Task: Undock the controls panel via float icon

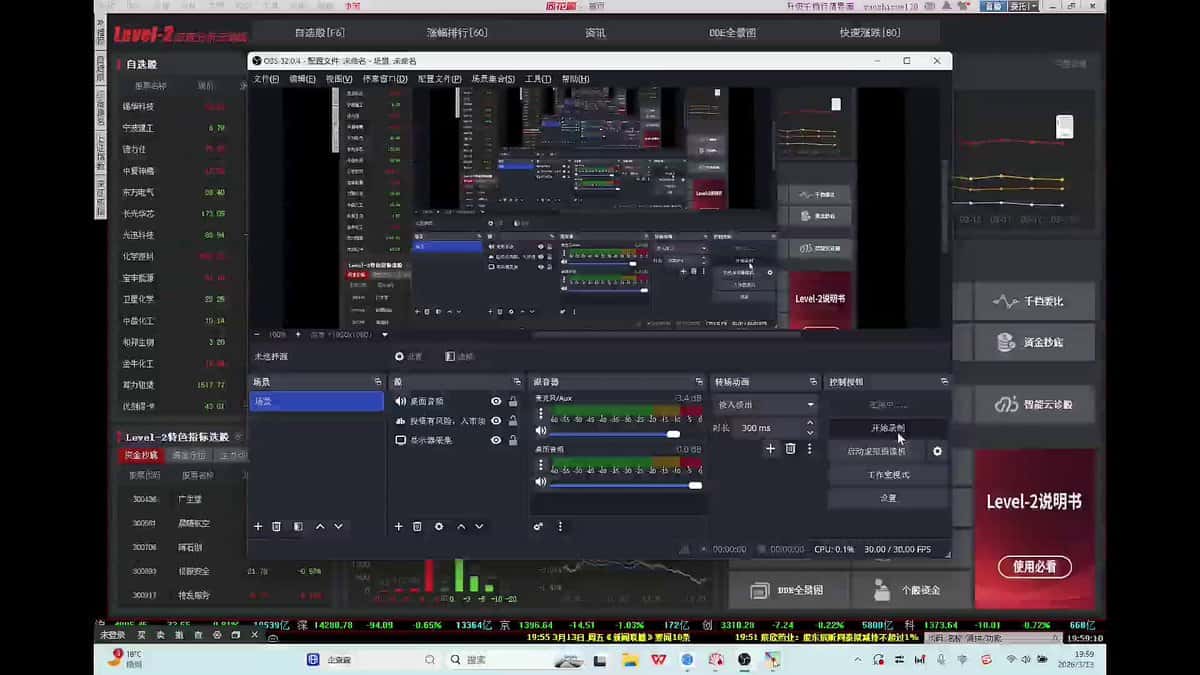Action: click(944, 382)
